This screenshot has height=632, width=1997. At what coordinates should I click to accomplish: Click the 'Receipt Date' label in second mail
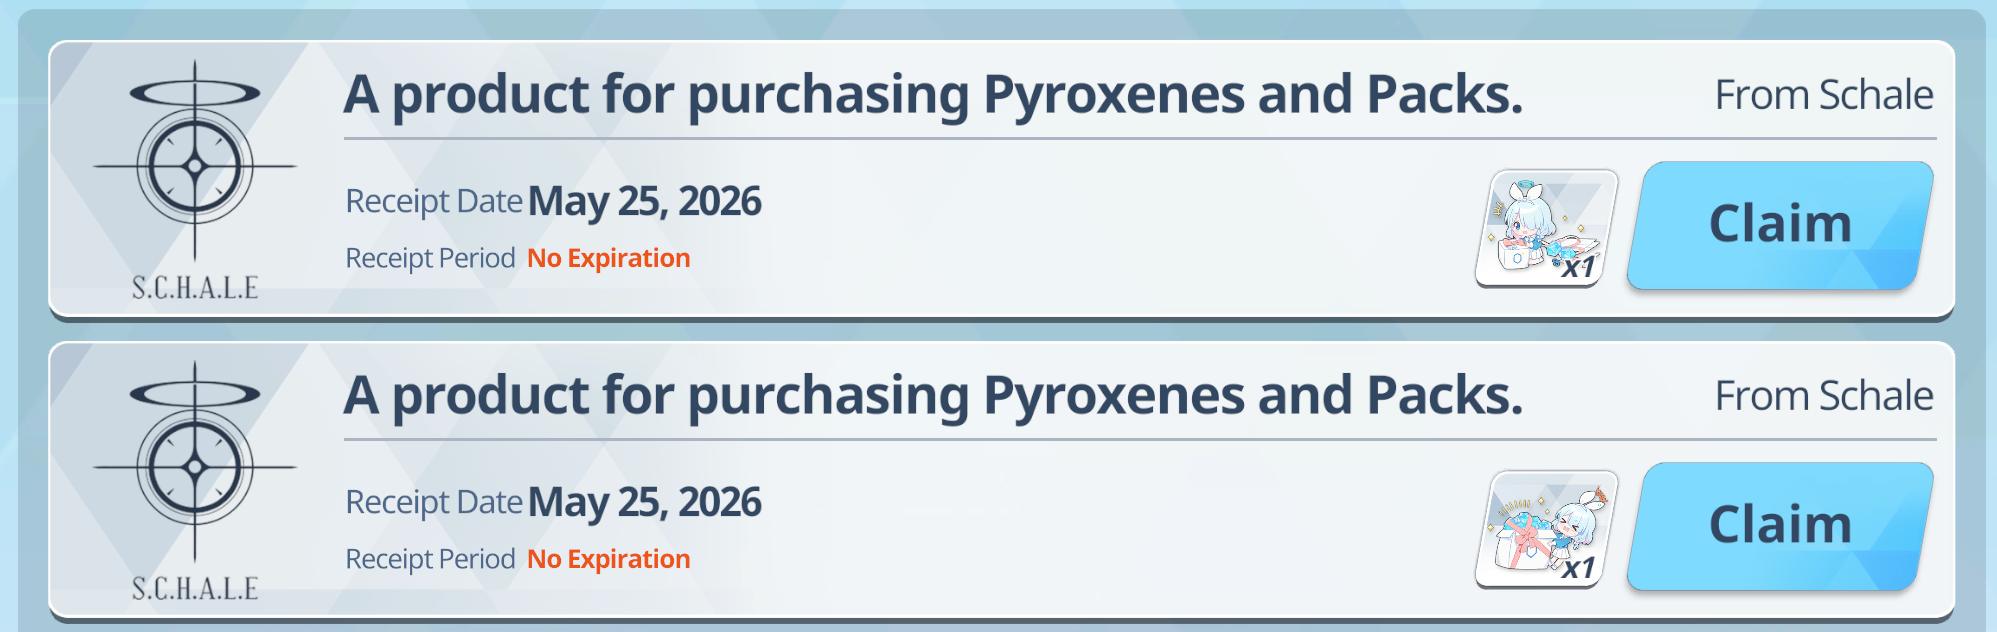(x=434, y=503)
